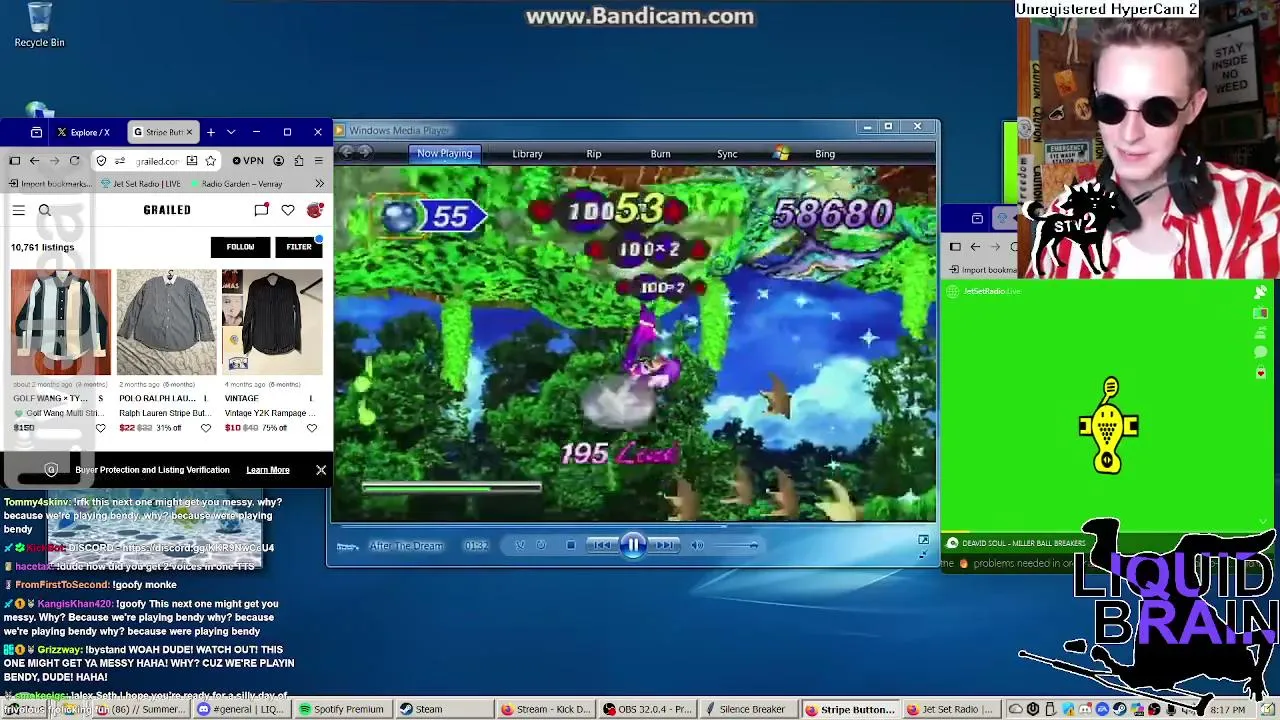The height and width of the screenshot is (720, 1280).
Task: Toggle the browser VPN button
Action: pyautogui.click(x=248, y=161)
